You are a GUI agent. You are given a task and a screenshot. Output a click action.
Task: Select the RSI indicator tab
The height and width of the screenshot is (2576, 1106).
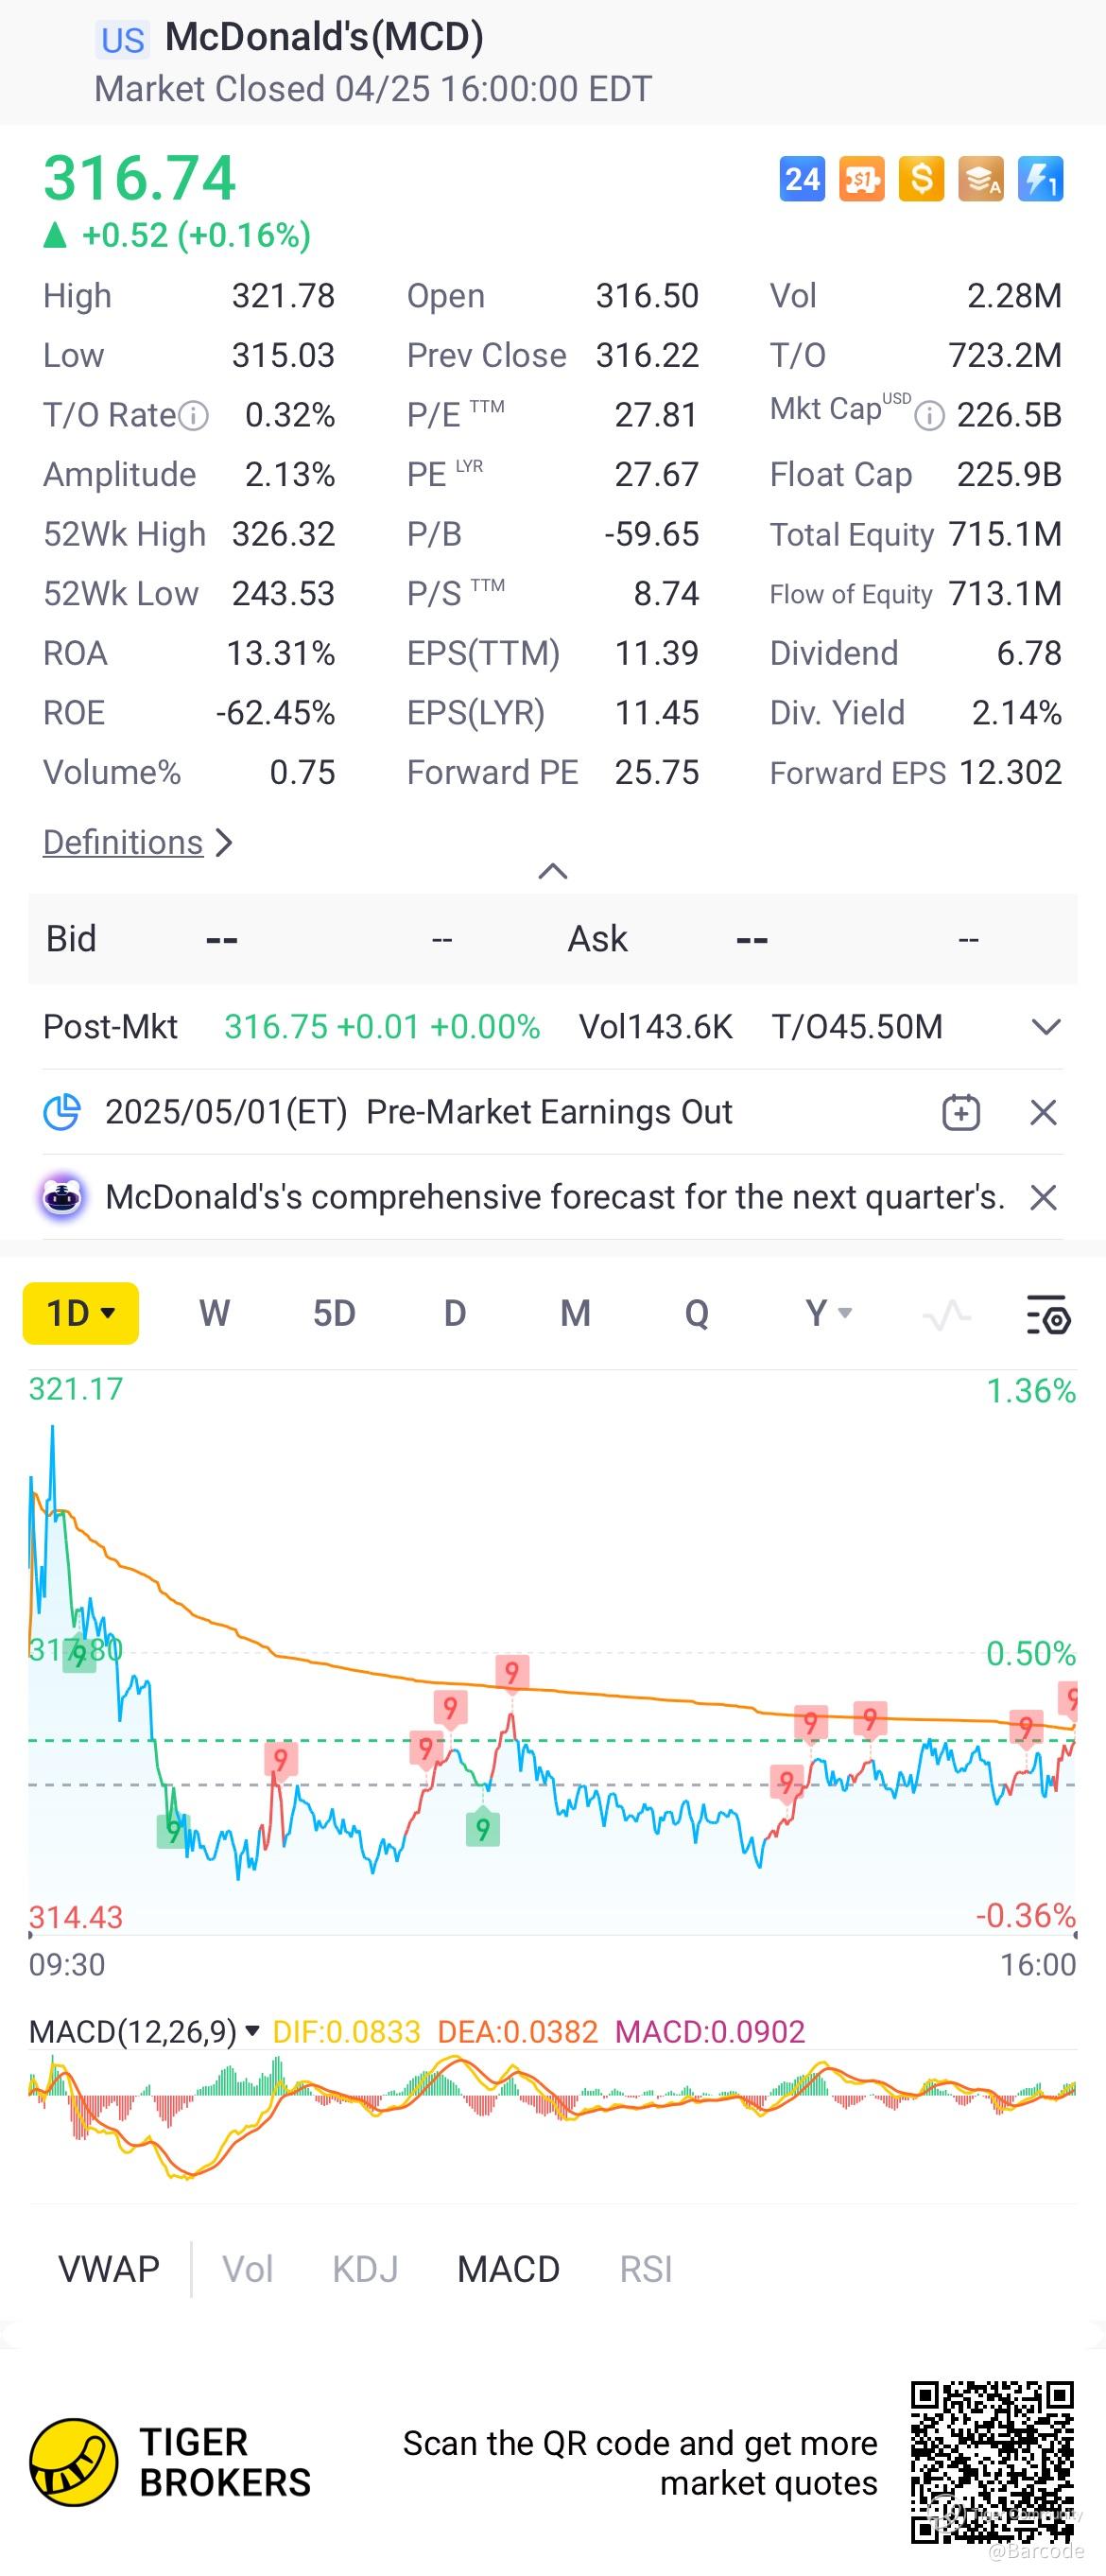pyautogui.click(x=645, y=2269)
